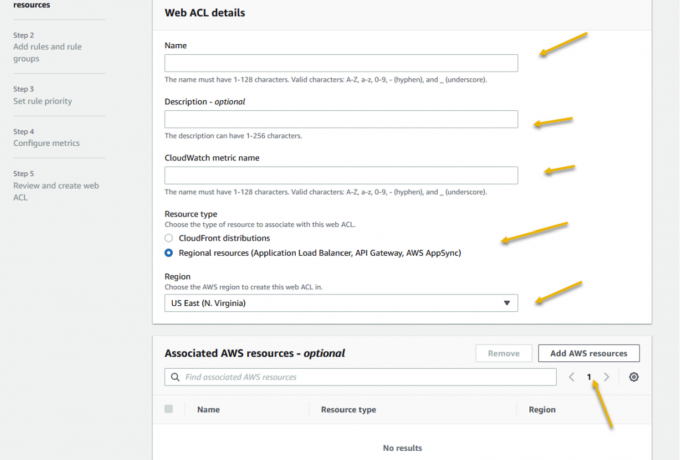Click the search magnifier icon

click(176, 377)
